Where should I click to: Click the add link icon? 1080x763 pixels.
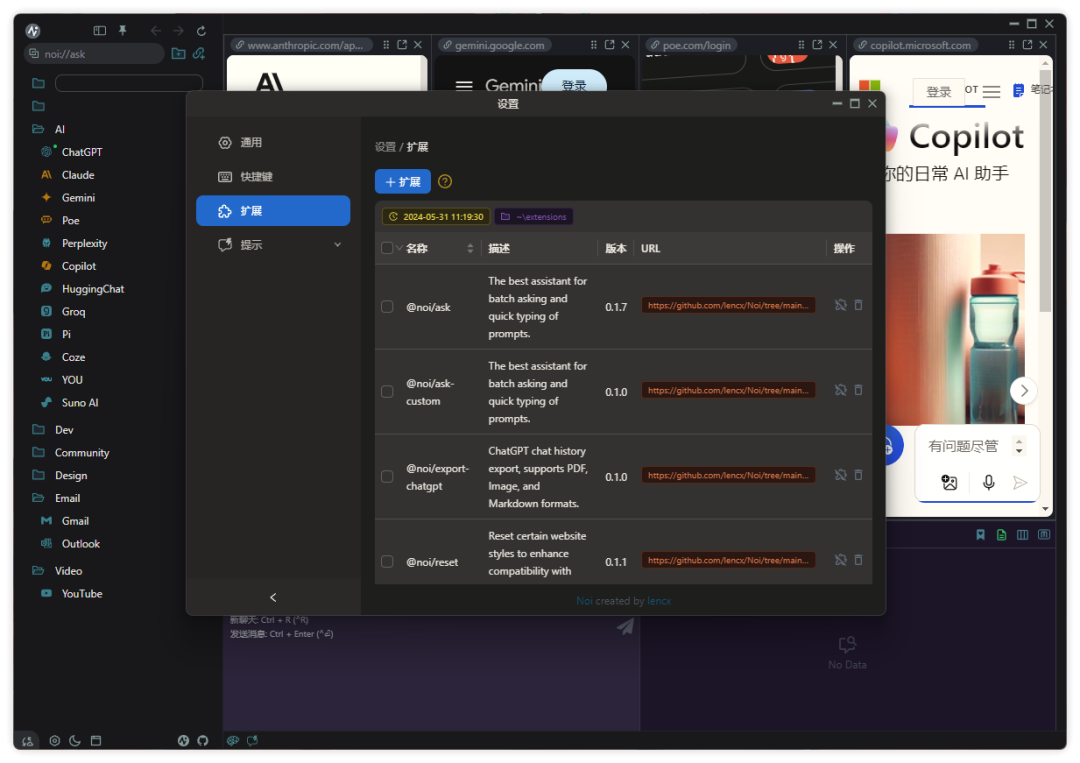point(199,54)
